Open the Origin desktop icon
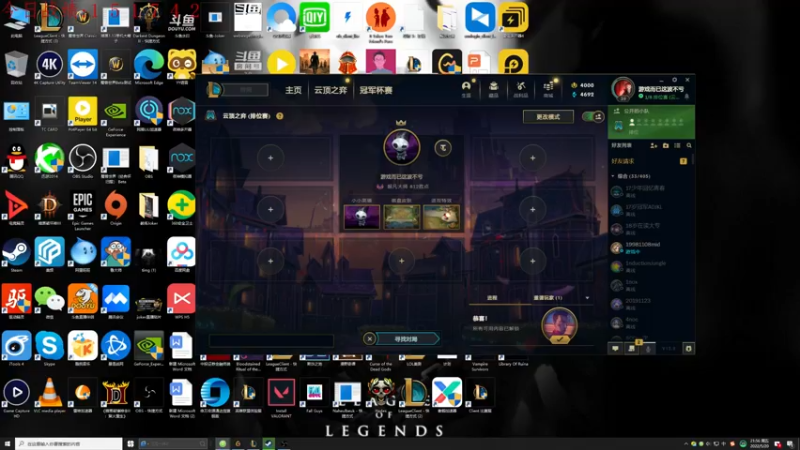Image resolution: width=800 pixels, height=450 pixels. click(x=115, y=208)
